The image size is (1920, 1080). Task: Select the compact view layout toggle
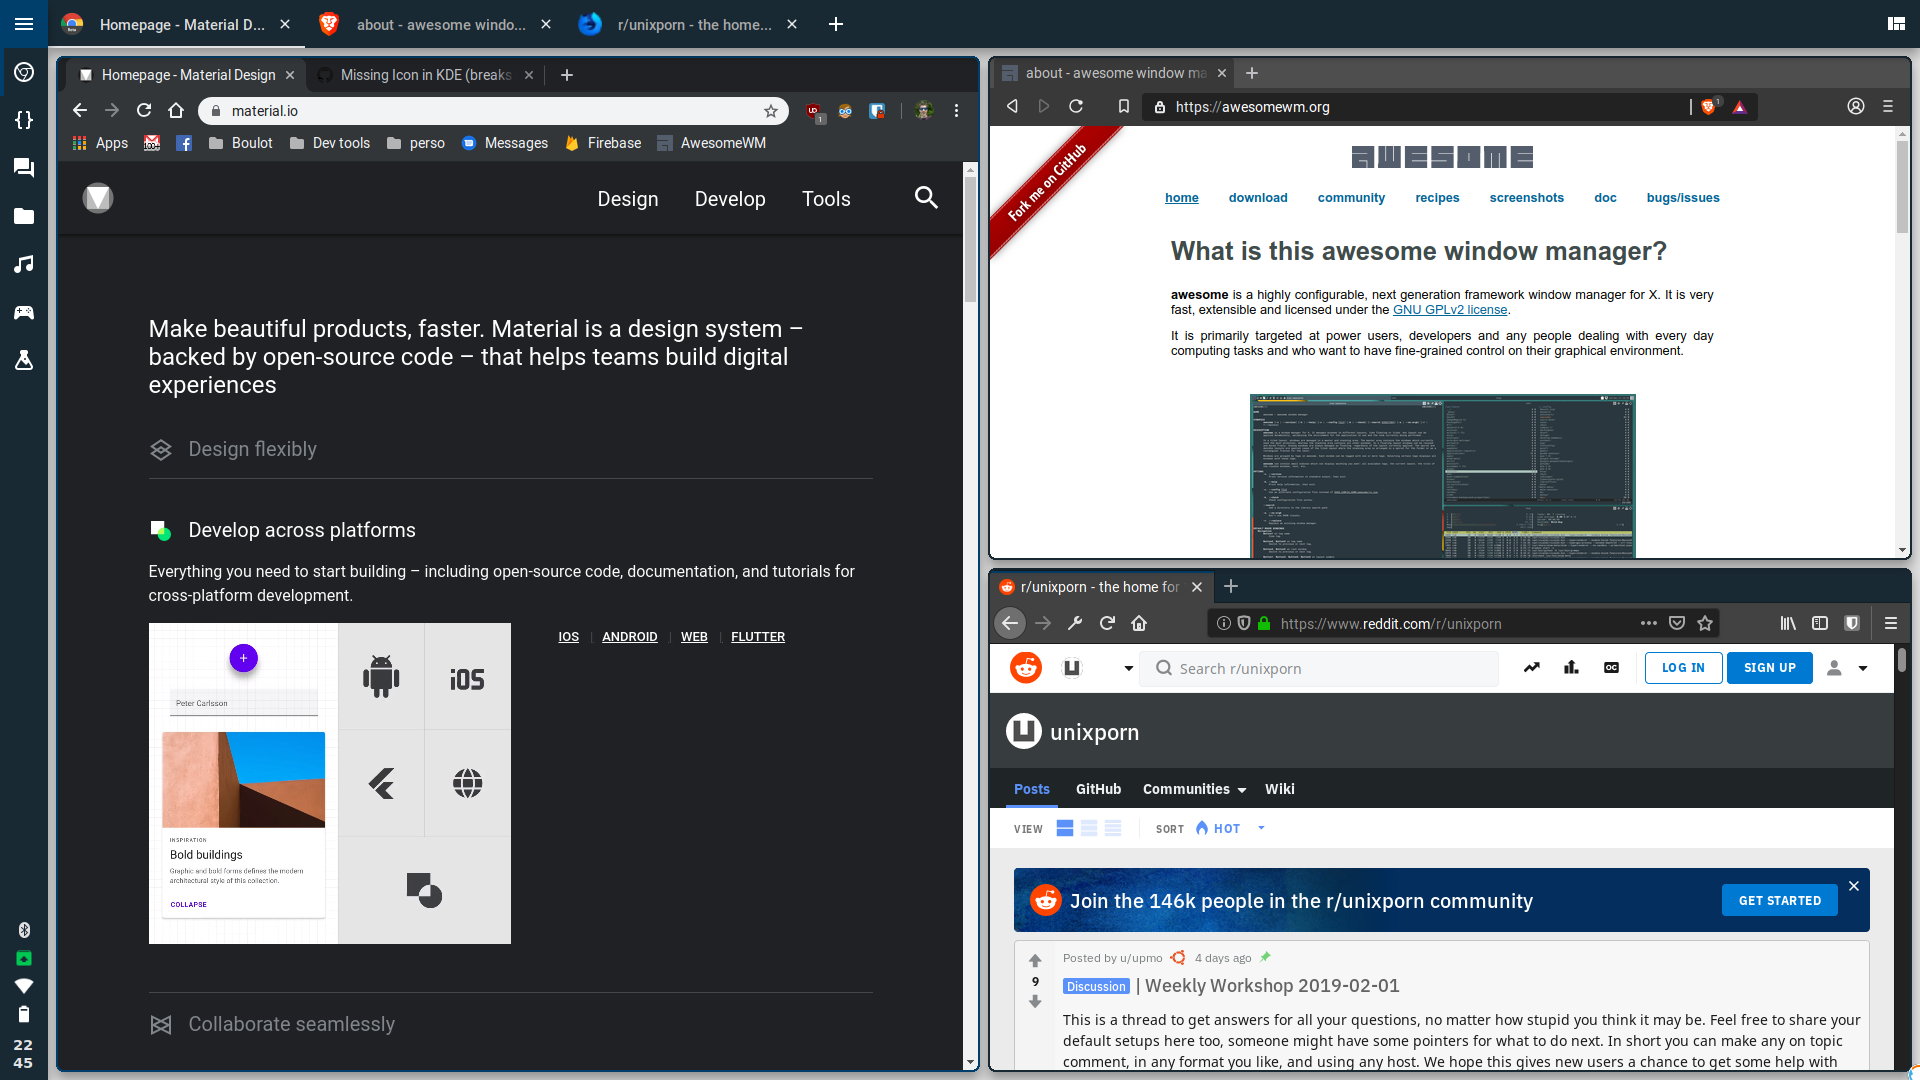(1113, 828)
